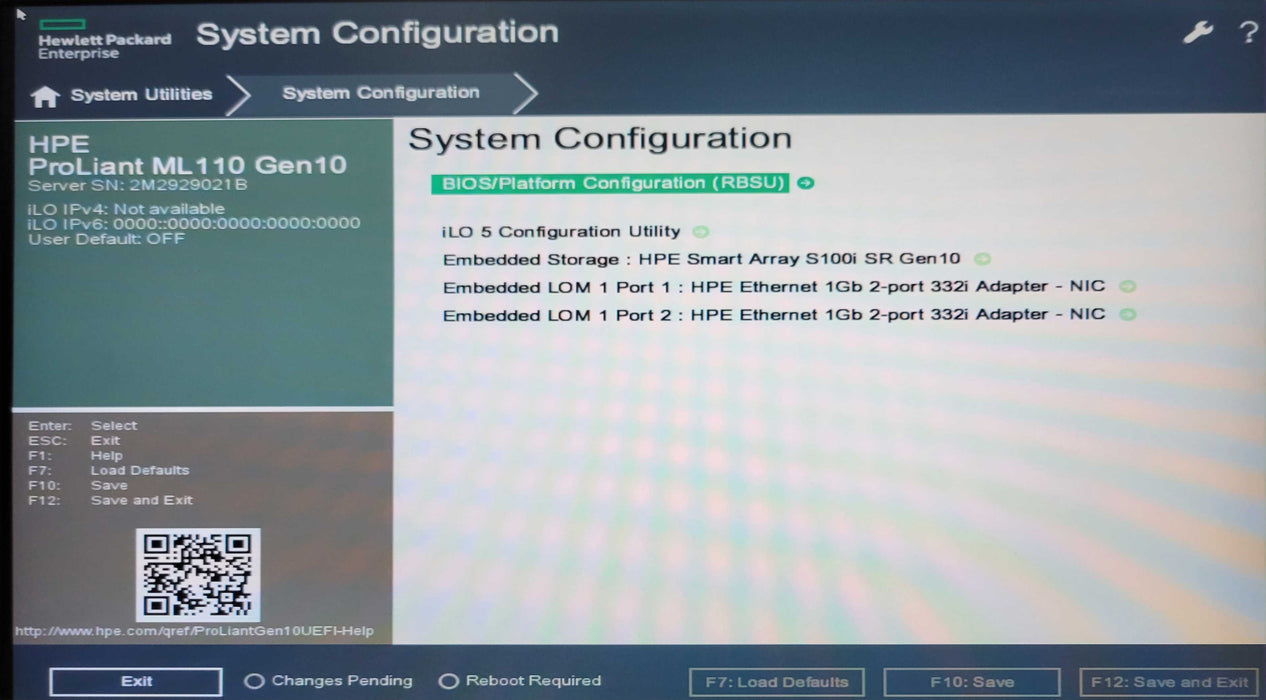Click the Enter: Select shortcut hint
Image resolution: width=1266 pixels, height=700 pixels.
tap(83, 425)
